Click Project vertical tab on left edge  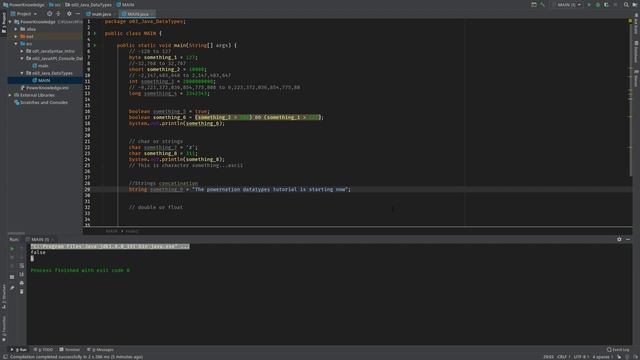pyautogui.click(x=4, y=24)
